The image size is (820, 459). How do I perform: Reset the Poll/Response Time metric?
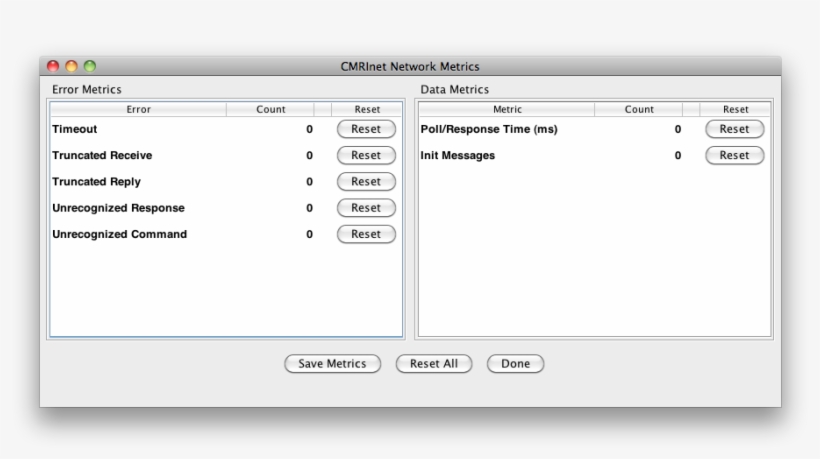tap(734, 129)
